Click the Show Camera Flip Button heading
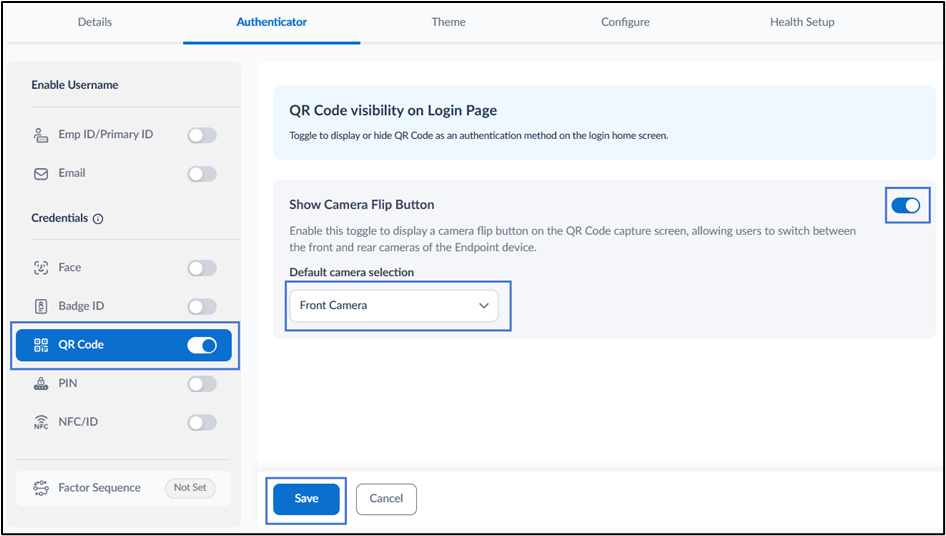Screen dimensions: 946x536 (x=362, y=205)
